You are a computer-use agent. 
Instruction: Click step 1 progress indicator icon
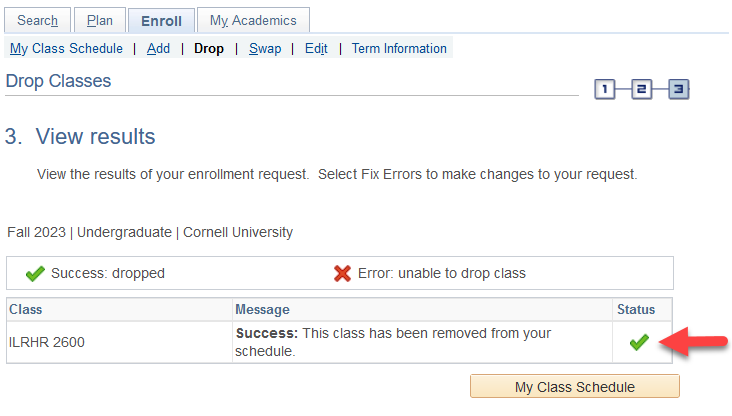coord(604,90)
